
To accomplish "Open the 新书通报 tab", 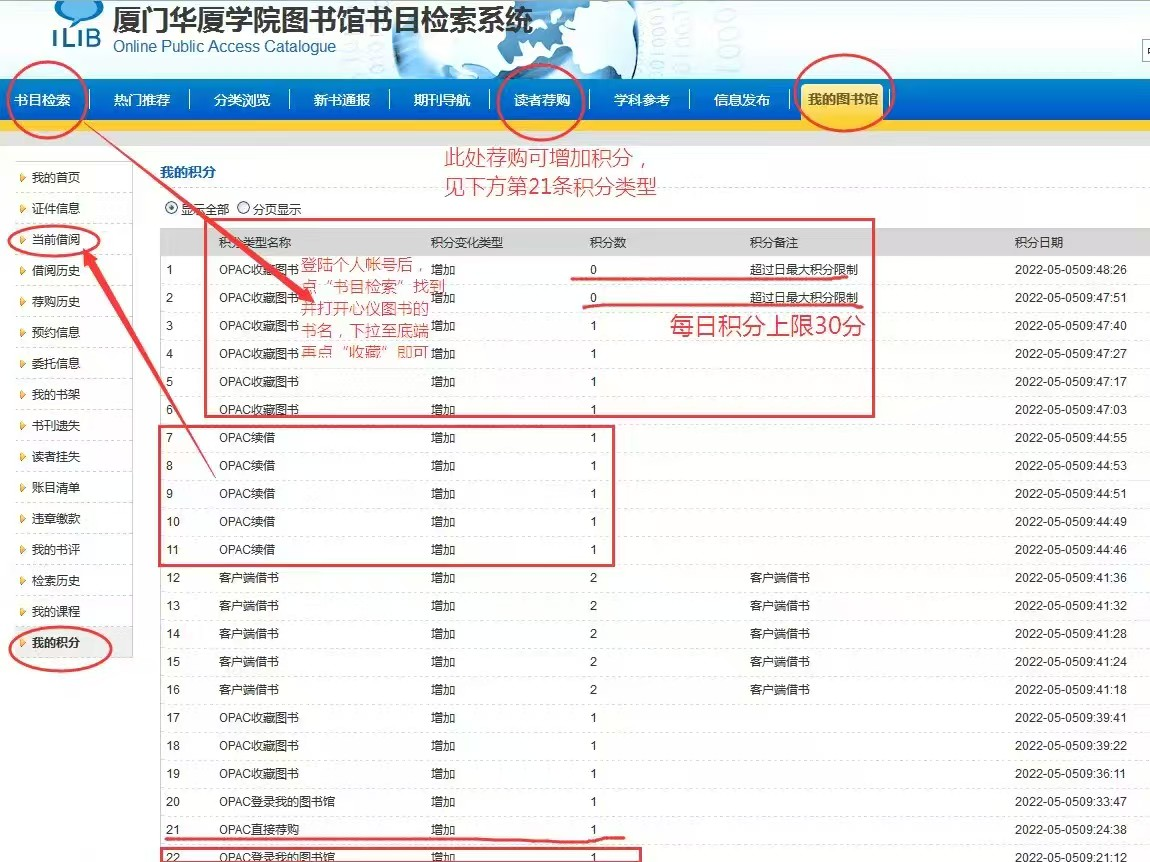I will pyautogui.click(x=342, y=100).
